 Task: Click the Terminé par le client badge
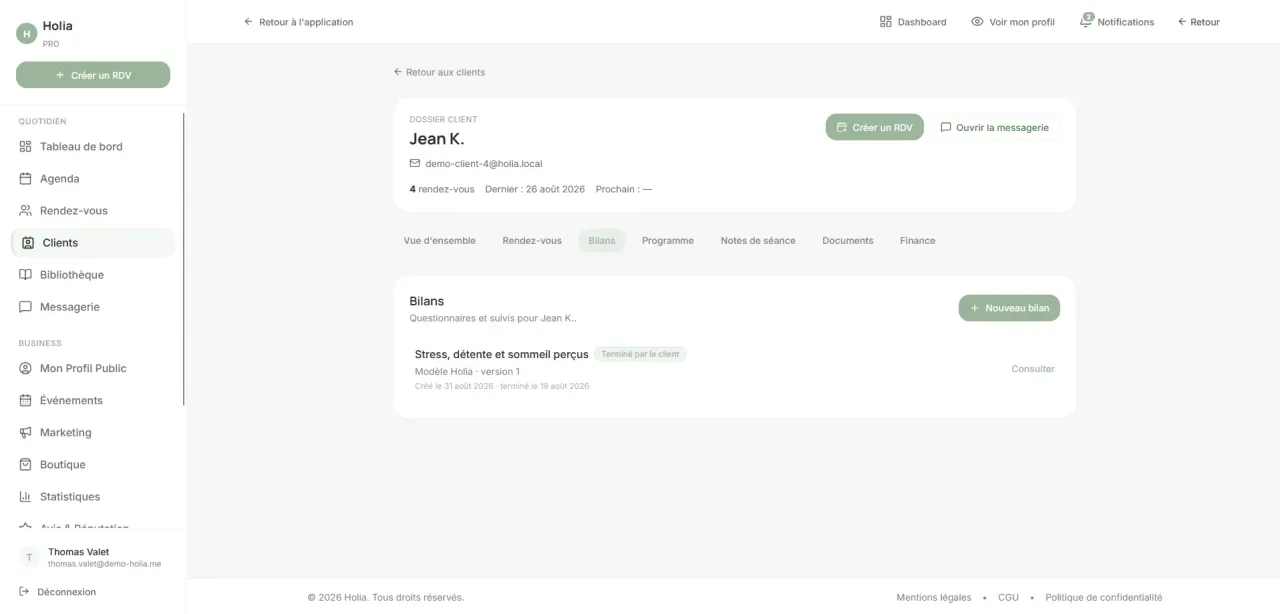coord(640,354)
